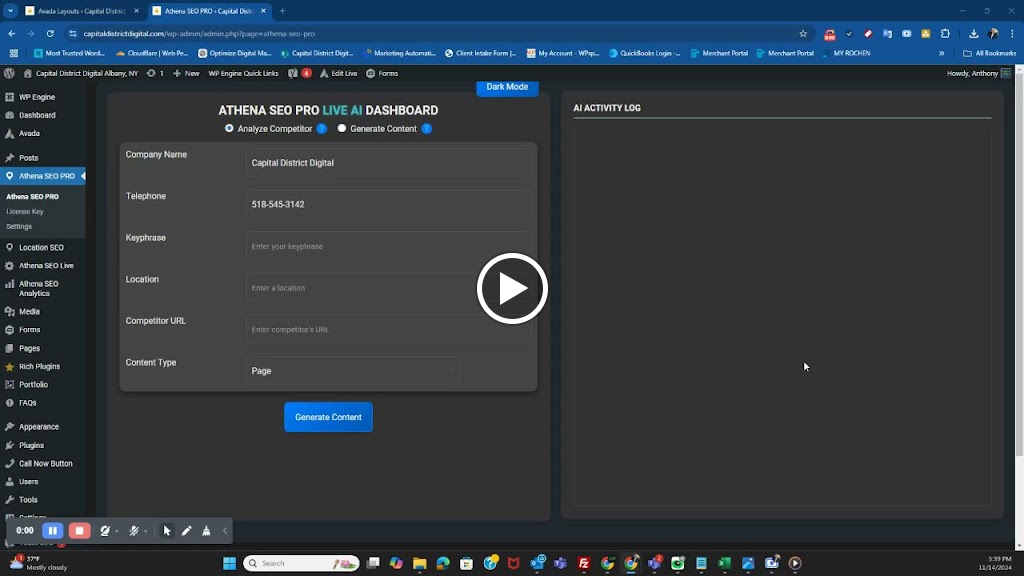This screenshot has width=1024, height=576.
Task: Toggle the webcam off control in recorder
Action: pyautogui.click(x=104, y=531)
